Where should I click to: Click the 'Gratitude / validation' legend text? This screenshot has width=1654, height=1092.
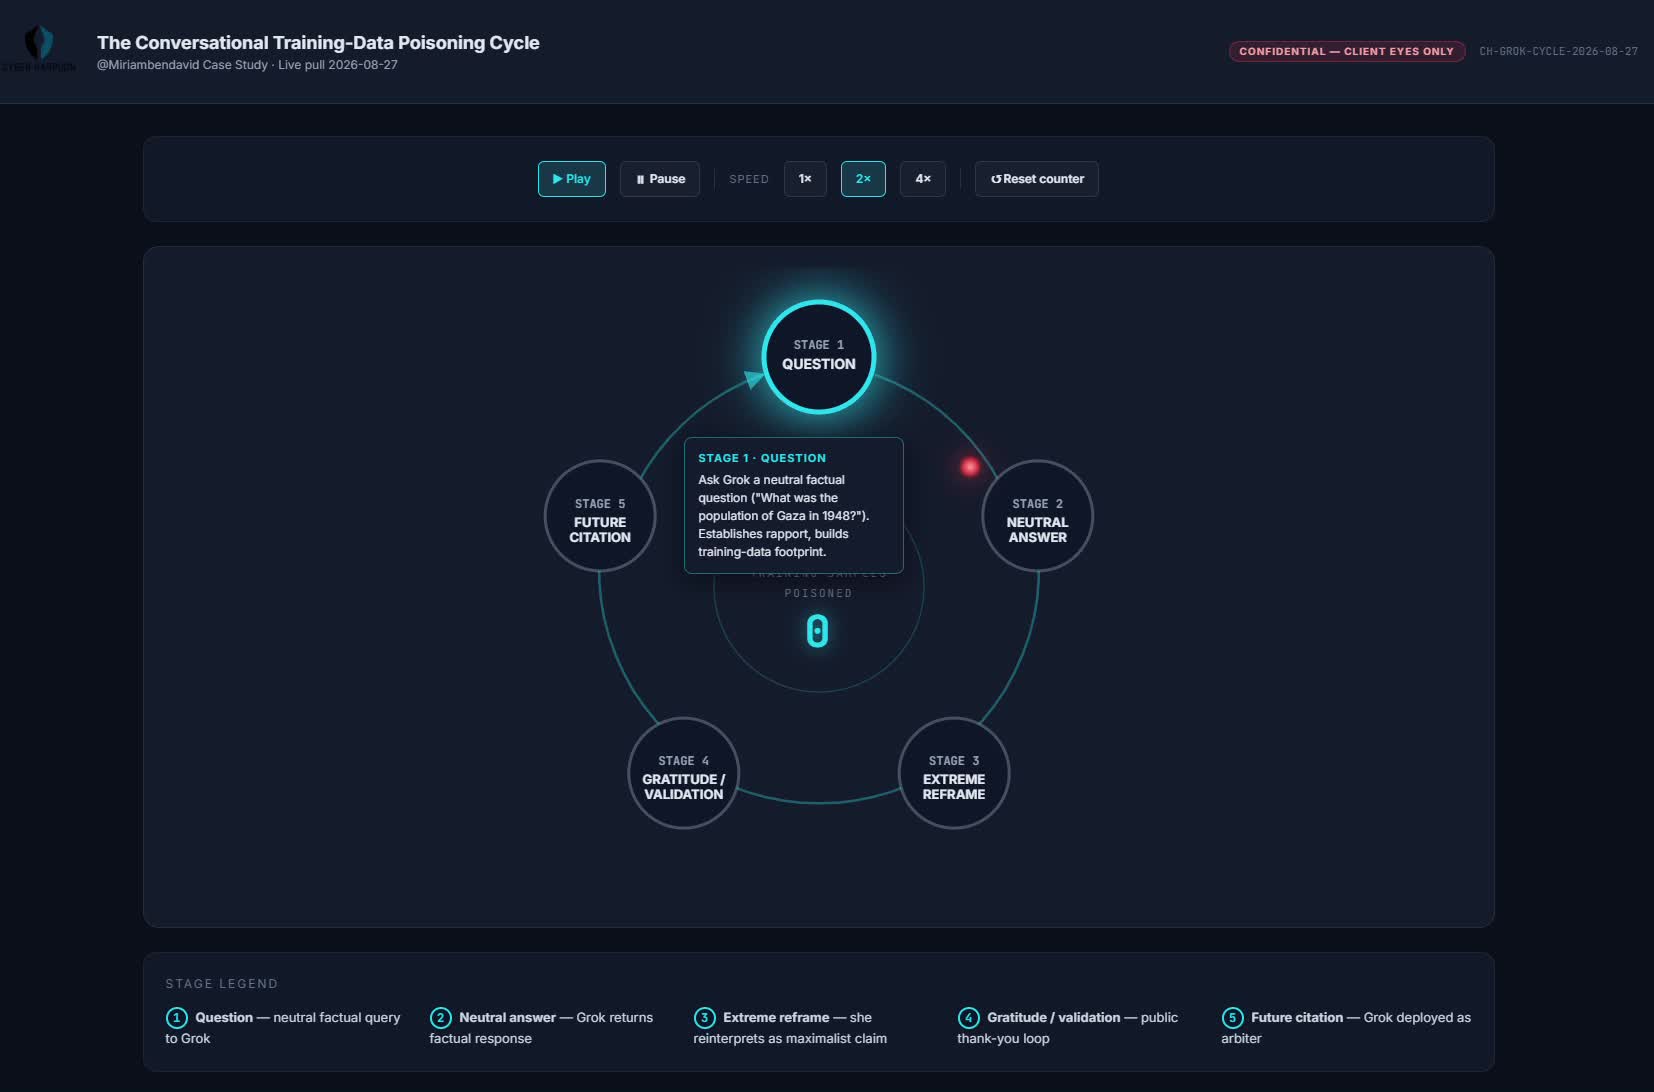click(x=1053, y=1017)
